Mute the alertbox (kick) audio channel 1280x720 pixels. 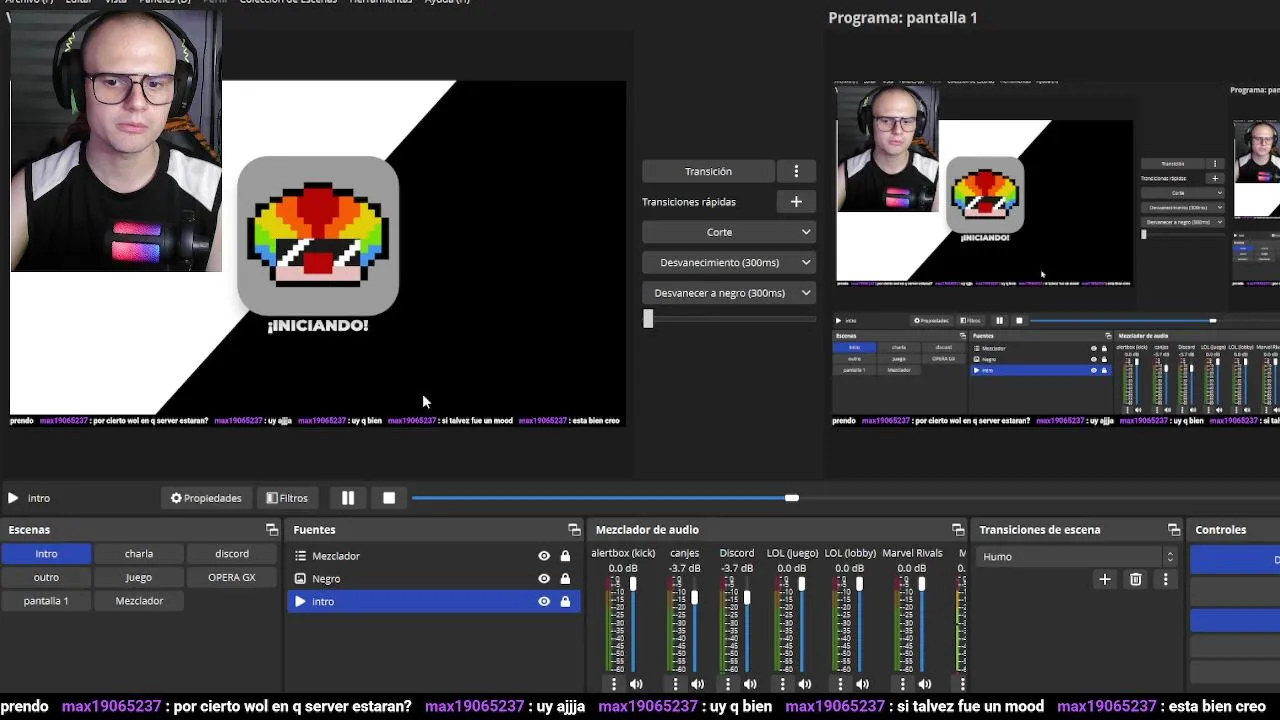tap(636, 684)
